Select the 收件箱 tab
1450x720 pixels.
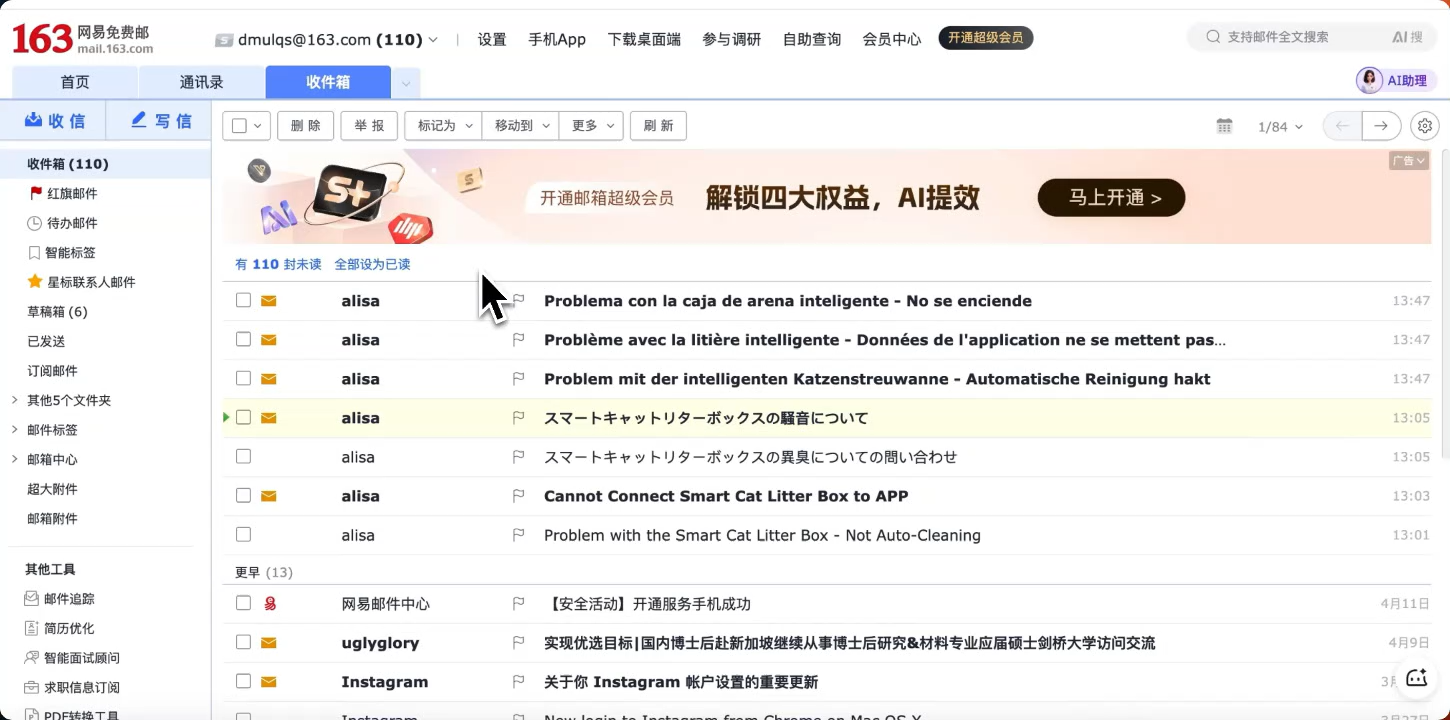point(328,82)
